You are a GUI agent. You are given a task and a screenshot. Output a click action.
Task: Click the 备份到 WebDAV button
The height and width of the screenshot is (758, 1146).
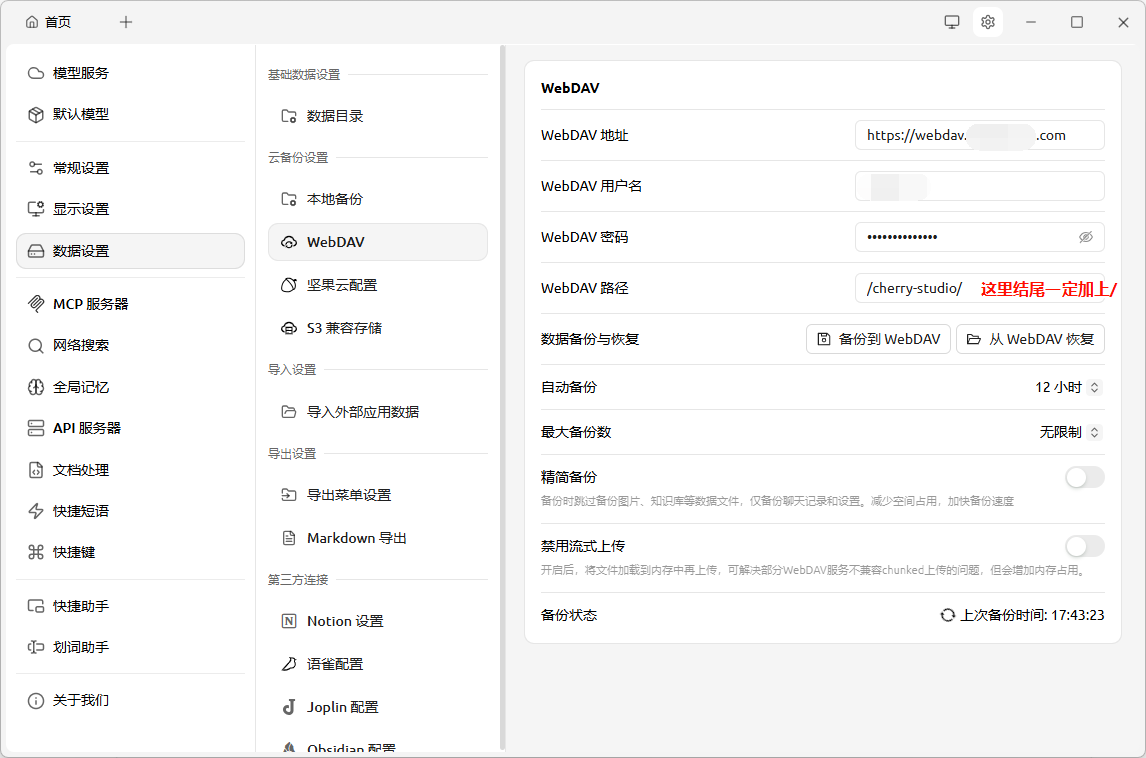point(878,339)
